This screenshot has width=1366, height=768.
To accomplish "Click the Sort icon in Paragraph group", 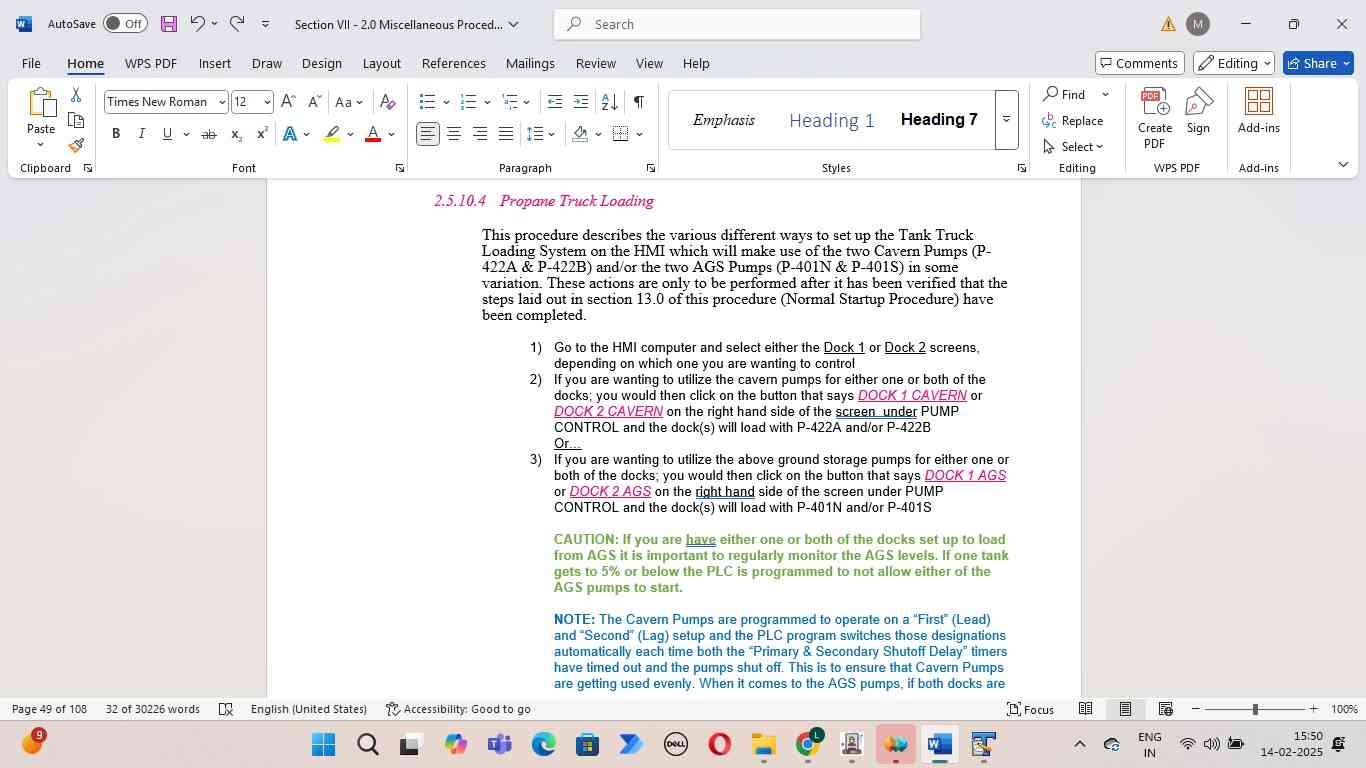I will [609, 102].
